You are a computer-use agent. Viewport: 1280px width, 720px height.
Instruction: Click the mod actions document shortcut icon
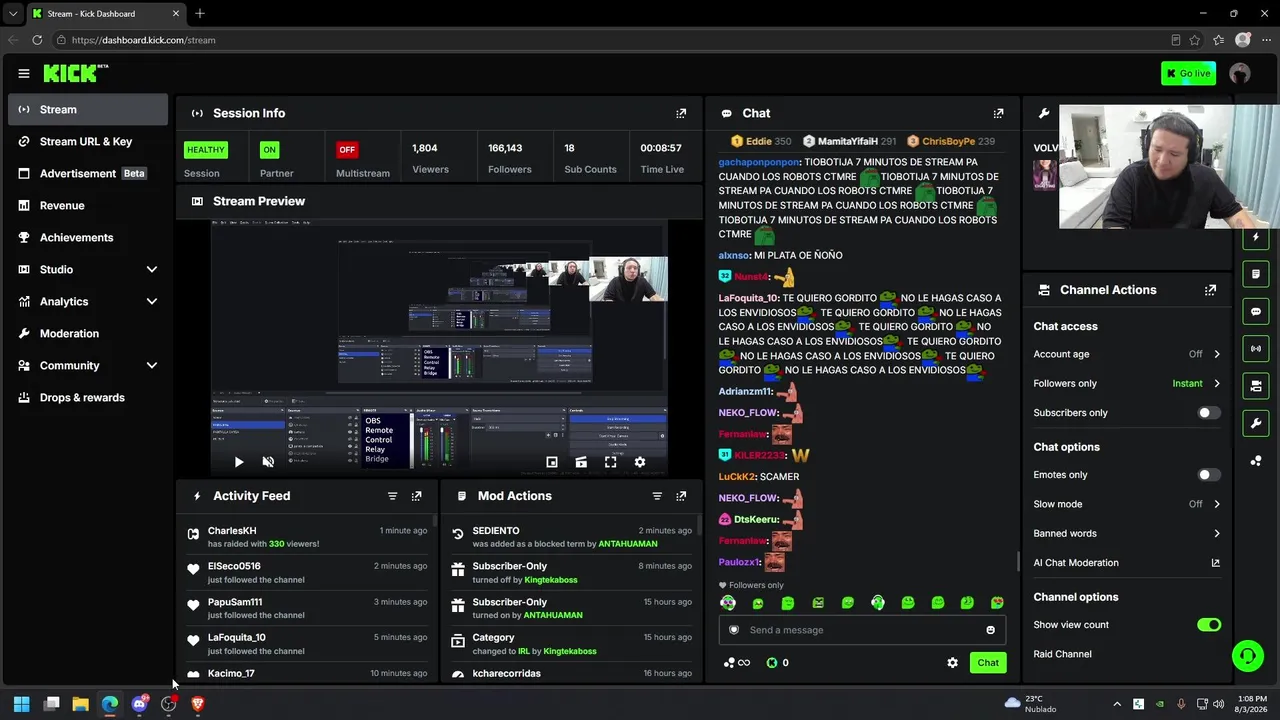[1256, 274]
